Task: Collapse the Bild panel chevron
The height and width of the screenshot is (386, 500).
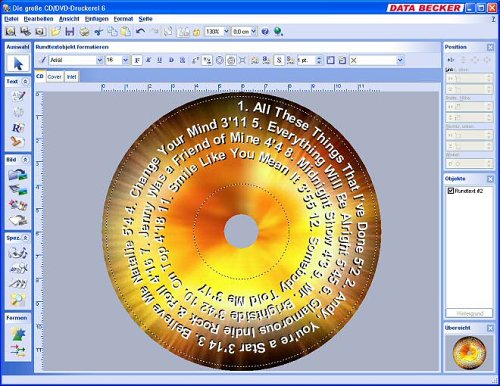Action: pos(25,160)
